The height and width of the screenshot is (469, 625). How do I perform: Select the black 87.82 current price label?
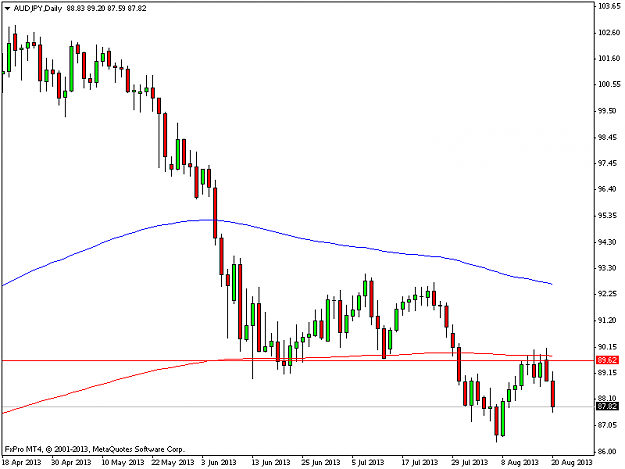tap(607, 406)
